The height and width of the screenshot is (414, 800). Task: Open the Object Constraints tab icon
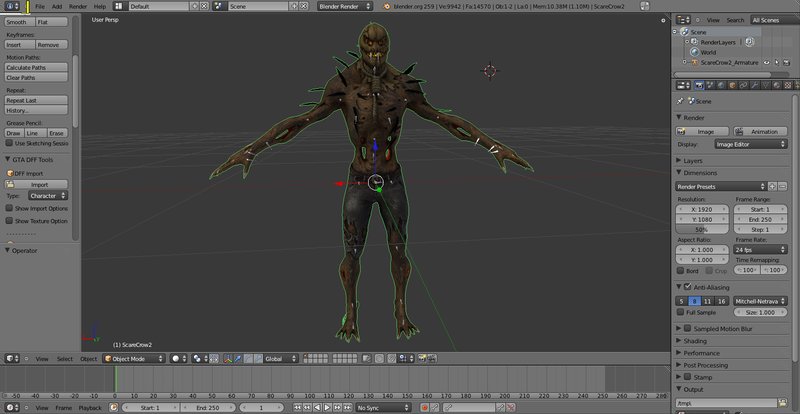pyautogui.click(x=743, y=85)
